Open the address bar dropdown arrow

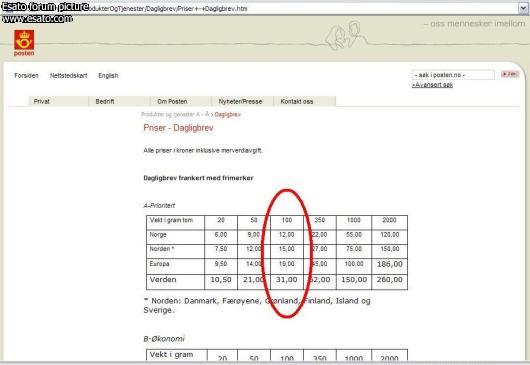(x=524, y=8)
